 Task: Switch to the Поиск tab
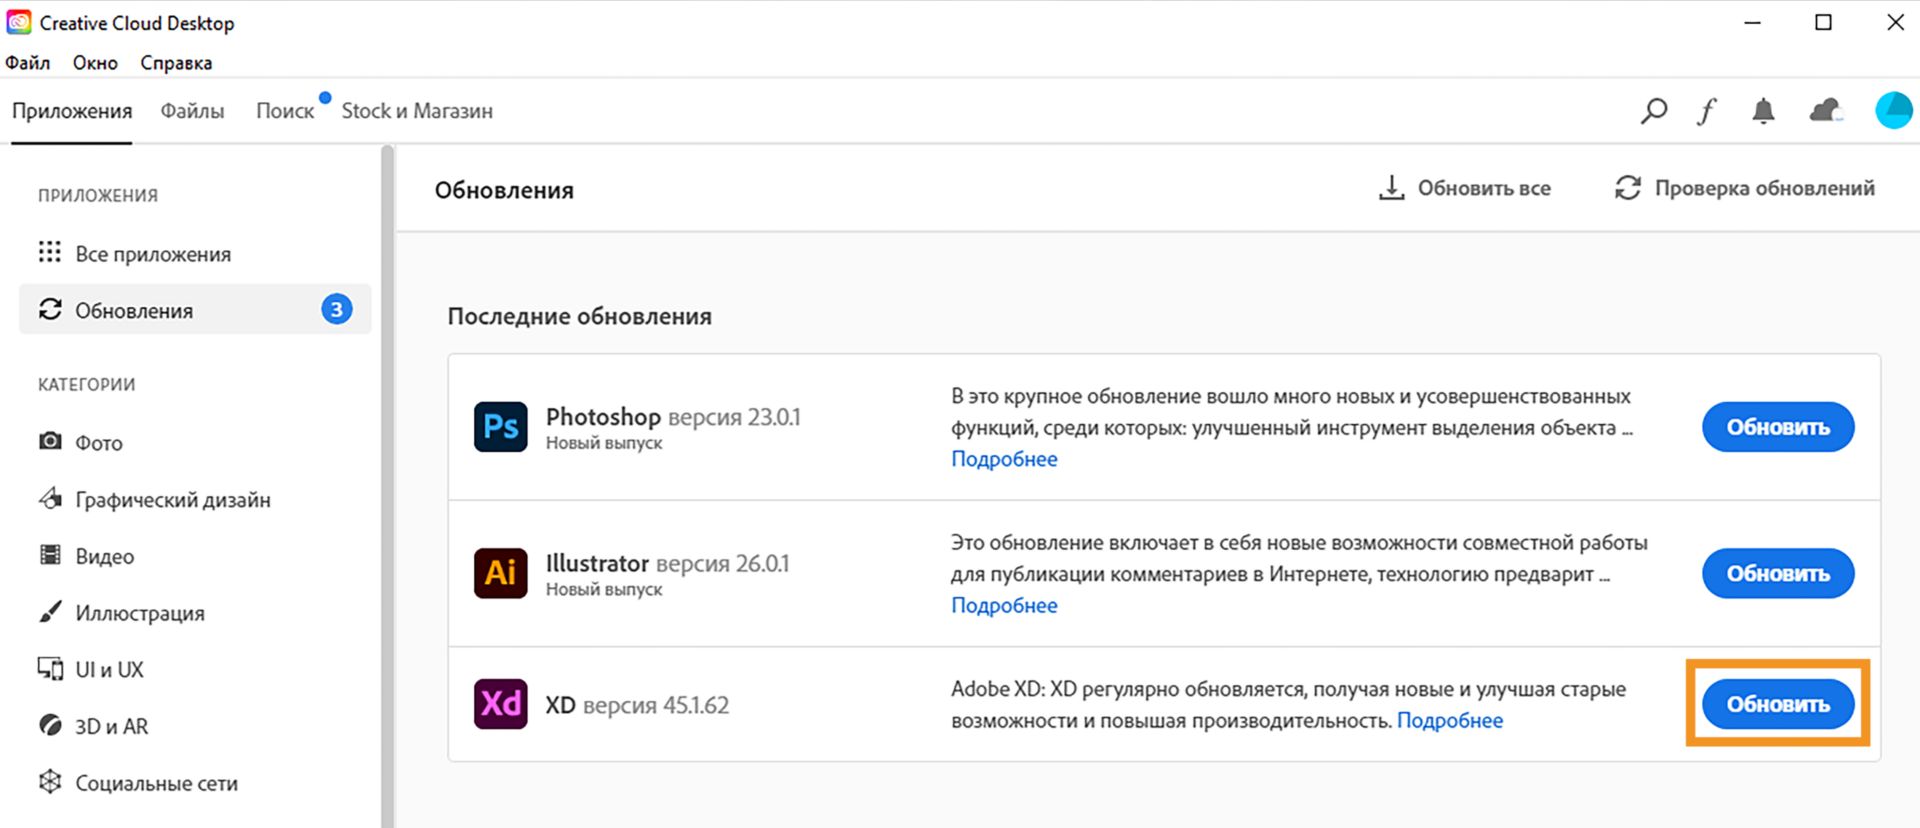click(285, 111)
